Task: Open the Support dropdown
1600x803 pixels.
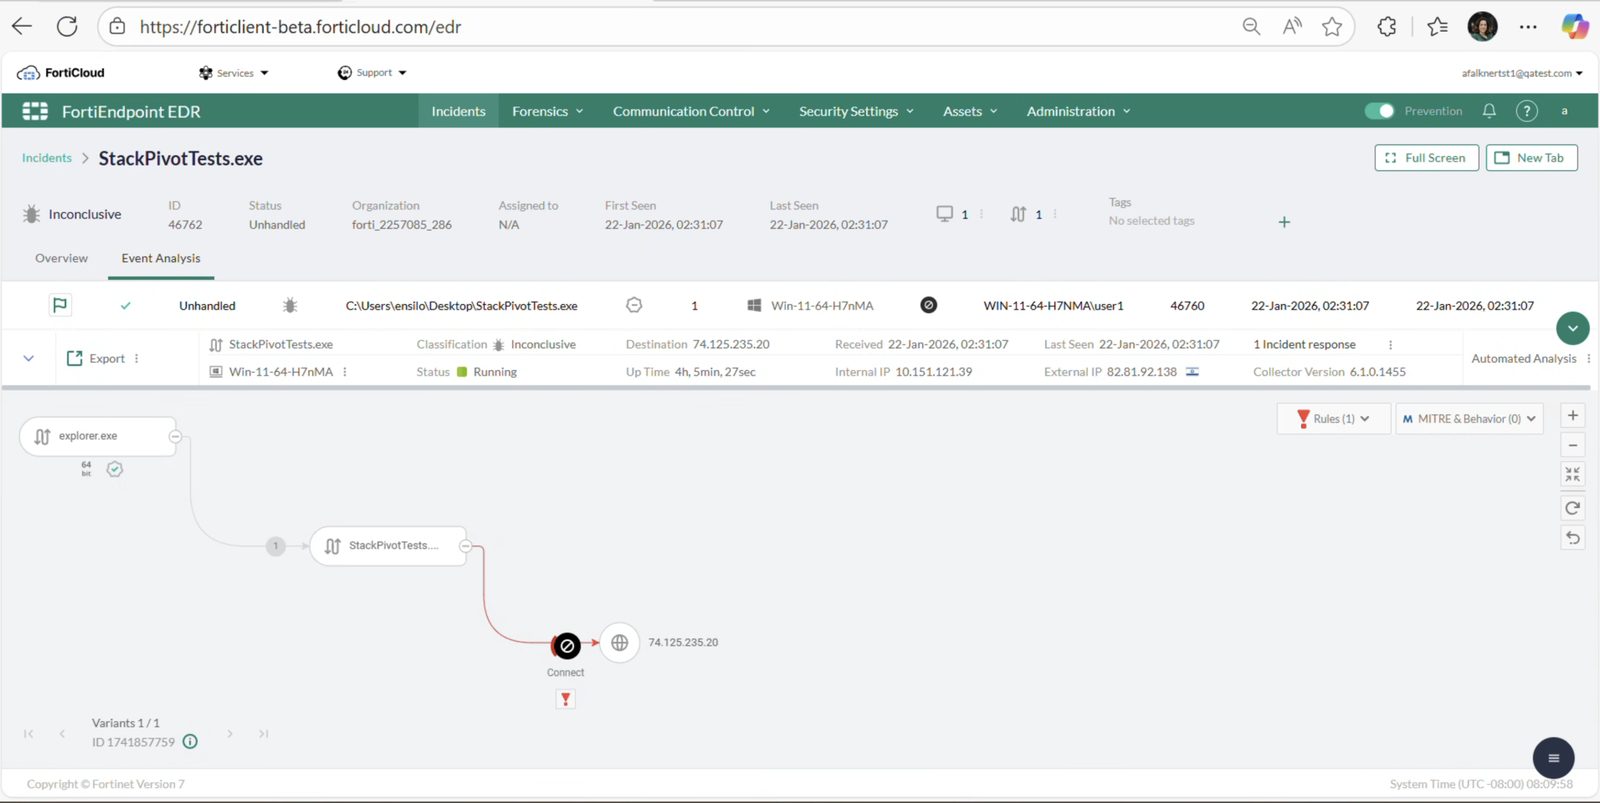Action: tap(372, 73)
